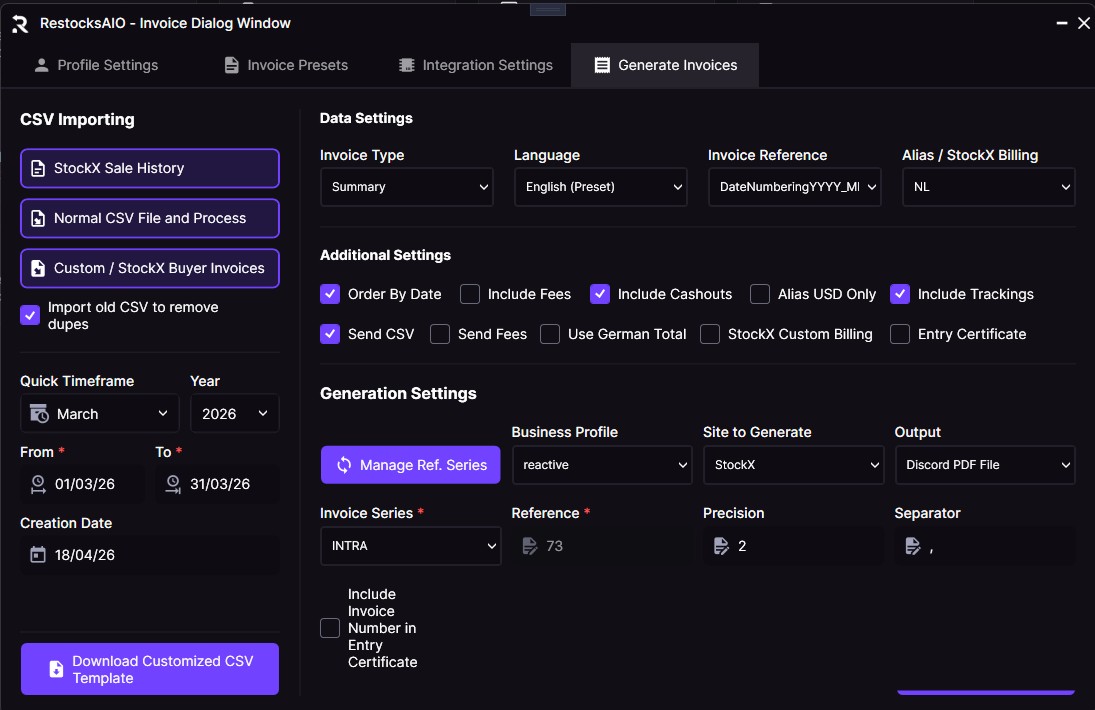Expand the Site to Generate dropdown
Viewport: 1095px width, 710px height.
click(792, 465)
